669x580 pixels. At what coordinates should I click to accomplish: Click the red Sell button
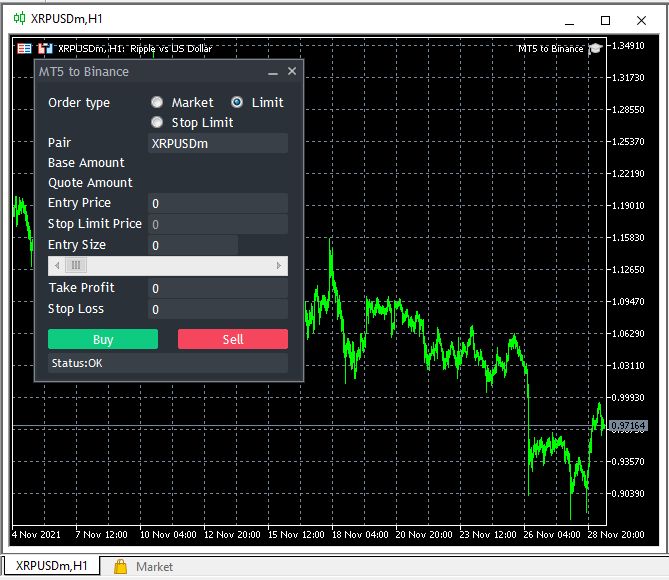point(233,339)
